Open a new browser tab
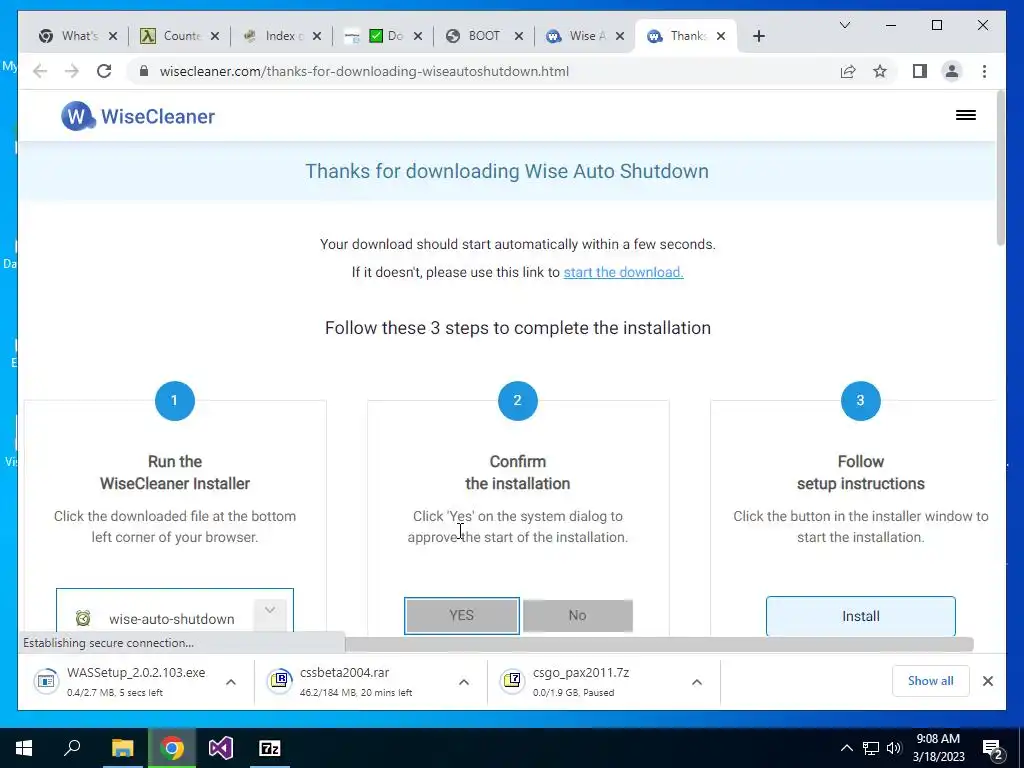 click(x=758, y=36)
